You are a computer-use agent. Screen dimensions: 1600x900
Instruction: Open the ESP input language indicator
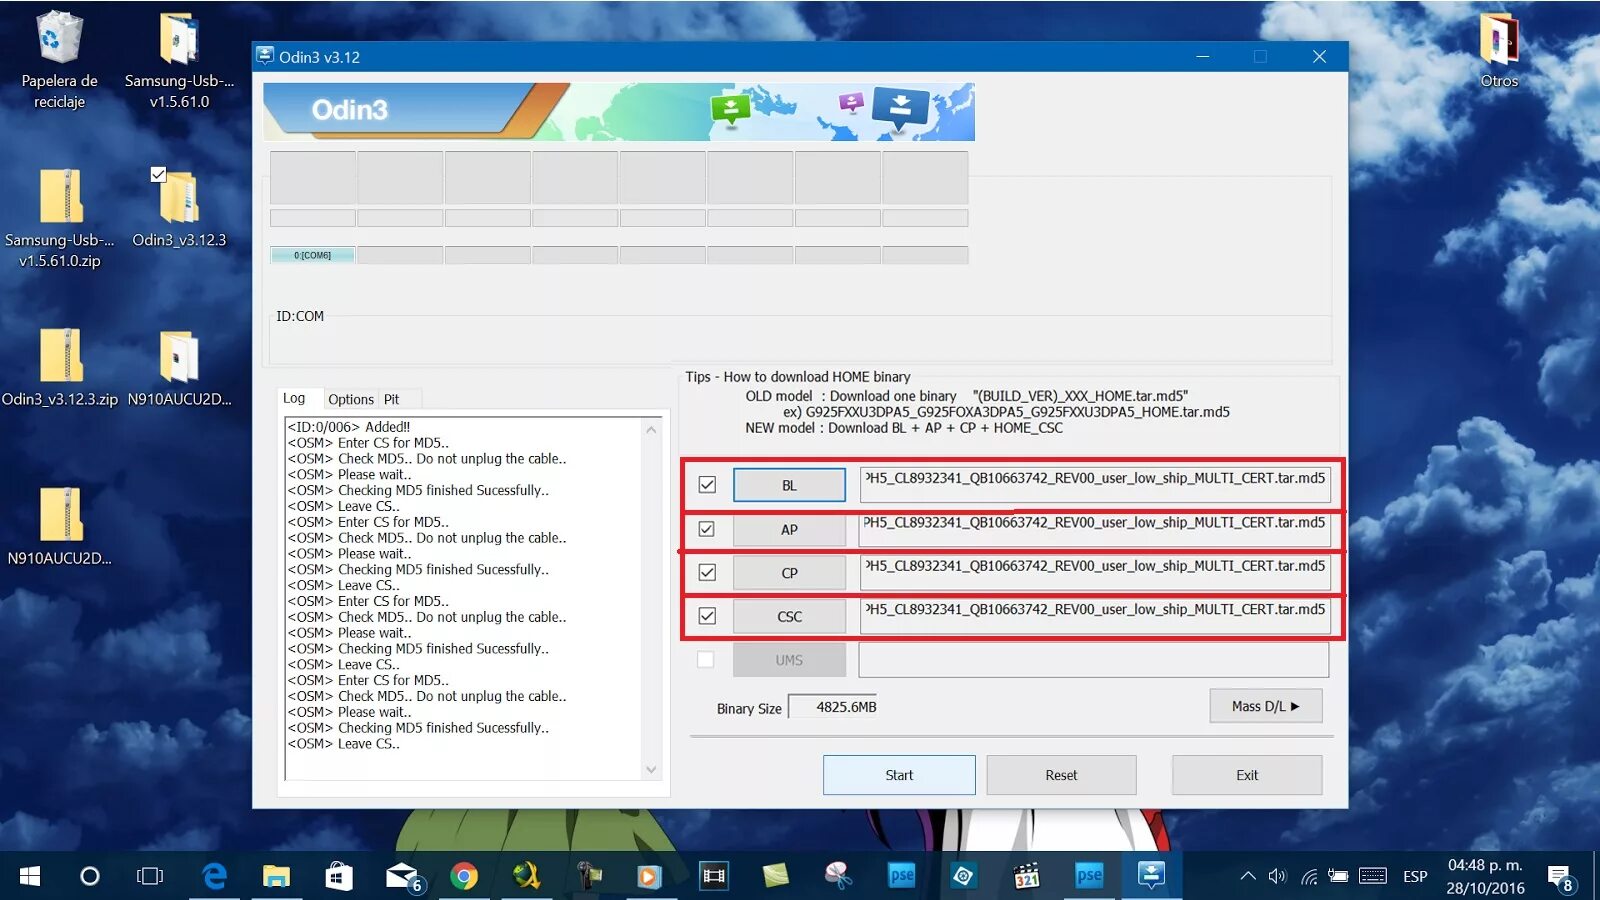point(1415,876)
